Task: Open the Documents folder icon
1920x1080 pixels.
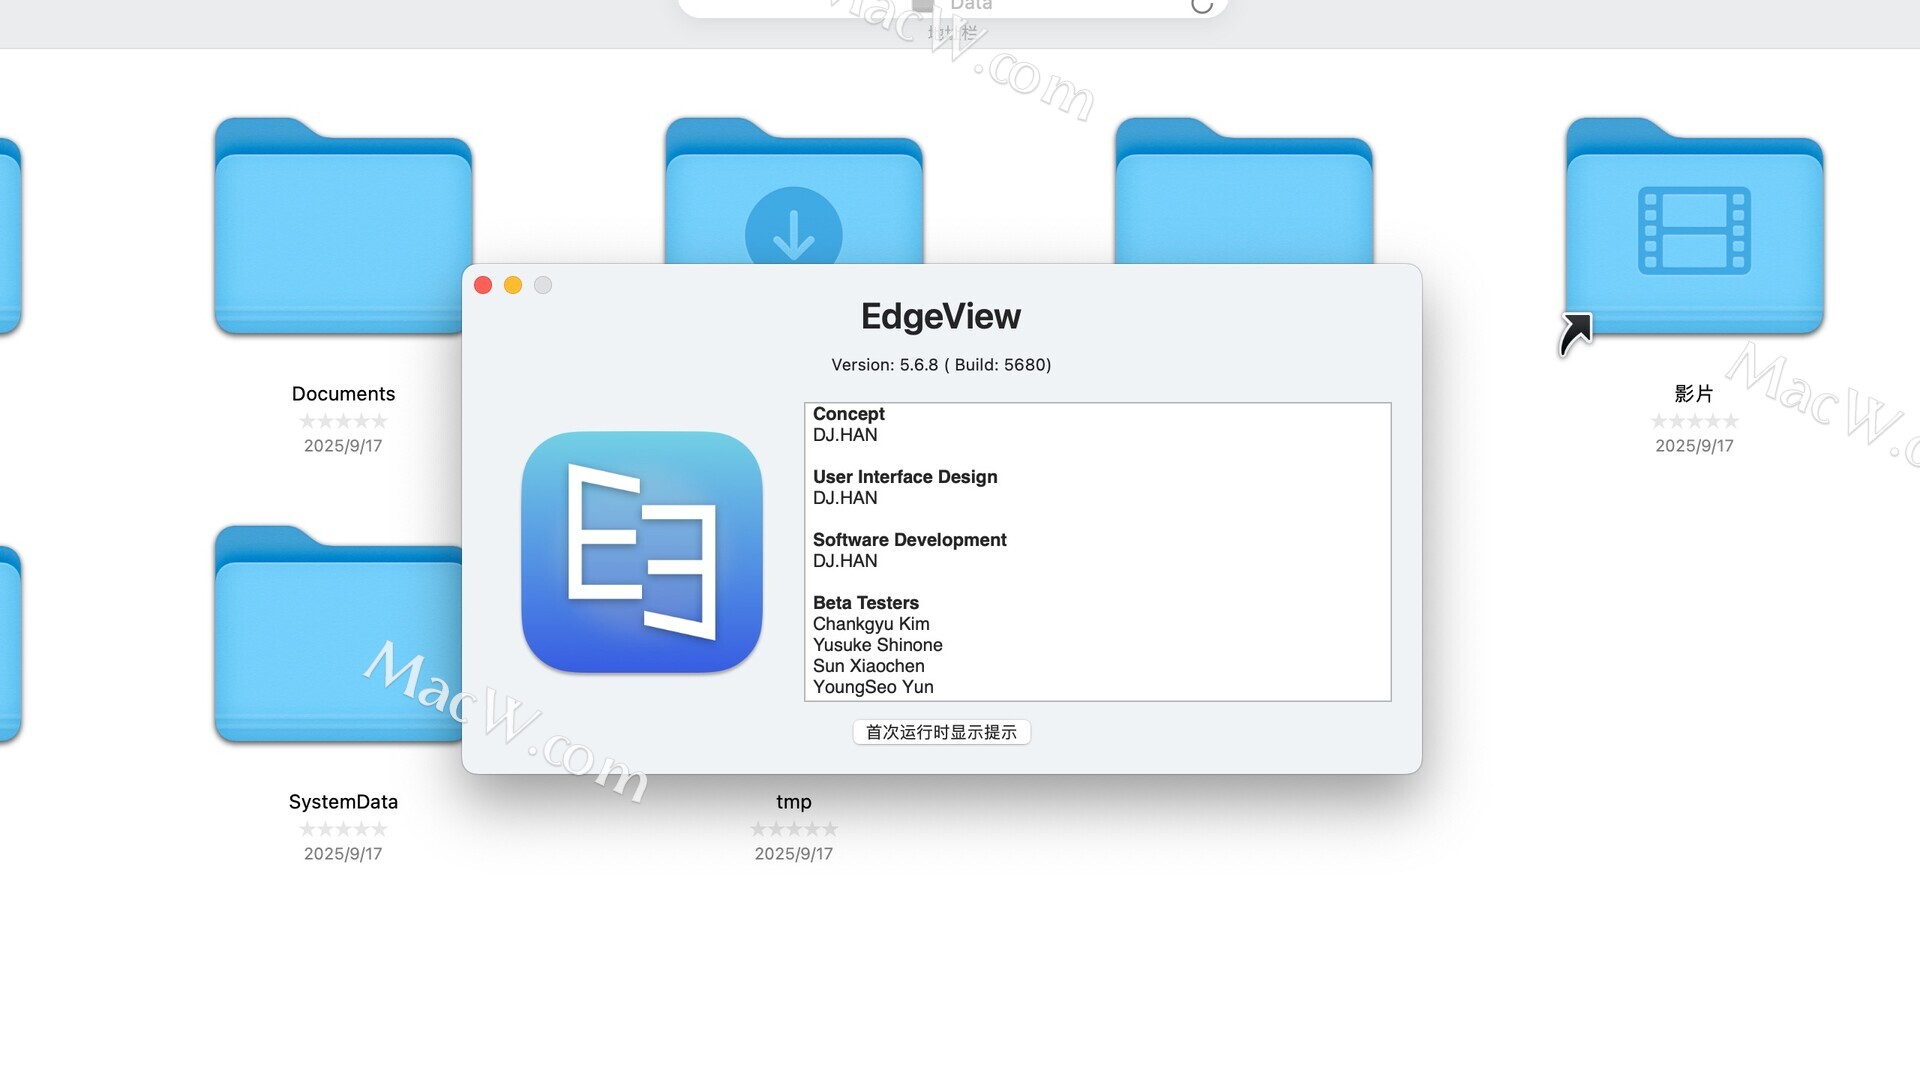Action: point(342,228)
